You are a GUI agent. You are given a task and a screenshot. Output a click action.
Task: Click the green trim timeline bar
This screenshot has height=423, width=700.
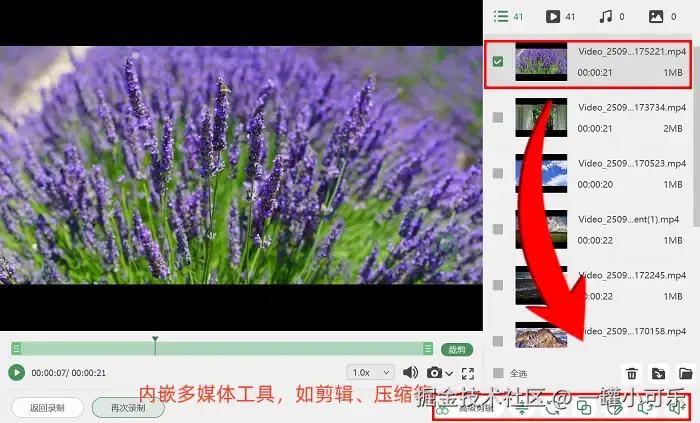pos(222,348)
